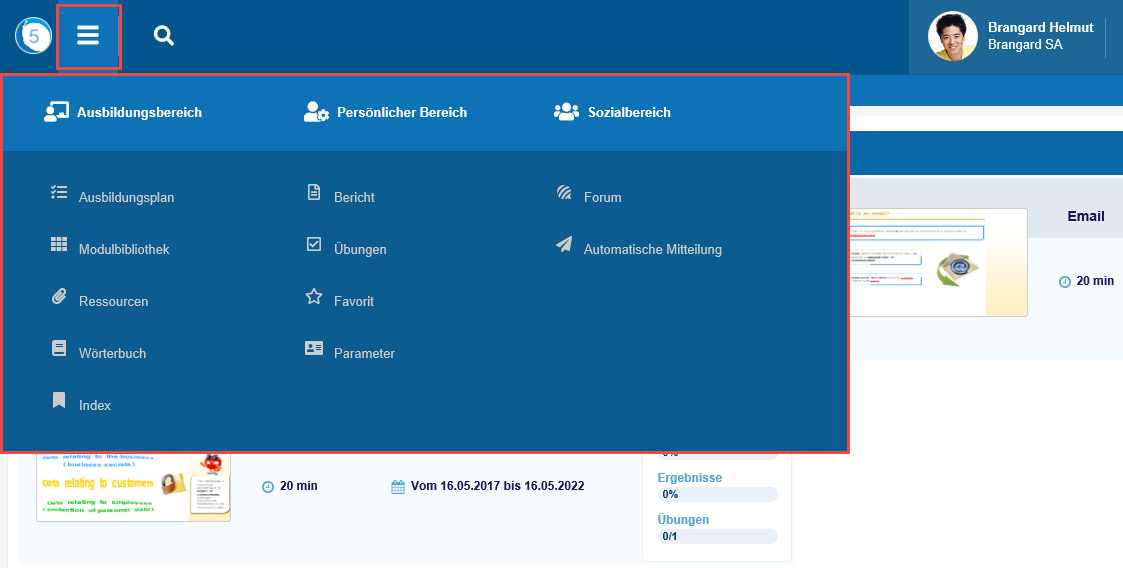Click the round logo icon with 5

click(33, 36)
